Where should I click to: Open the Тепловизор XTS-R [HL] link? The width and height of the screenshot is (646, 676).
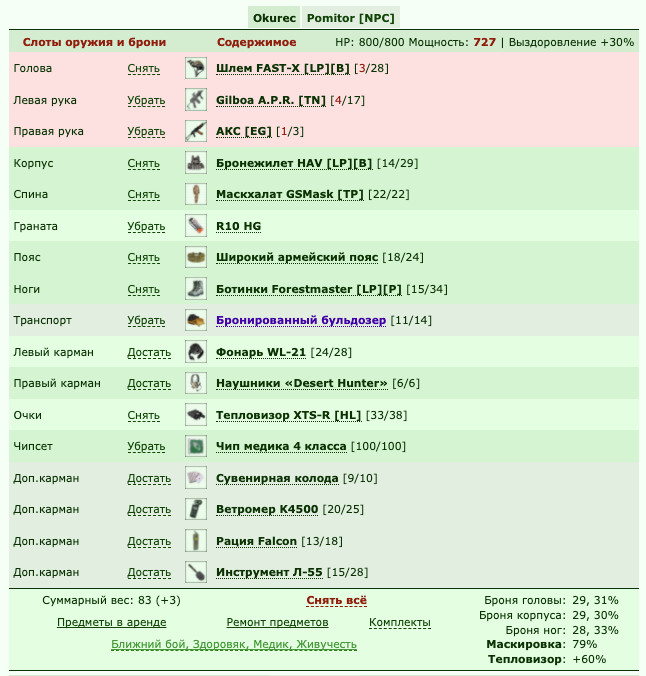[289, 415]
